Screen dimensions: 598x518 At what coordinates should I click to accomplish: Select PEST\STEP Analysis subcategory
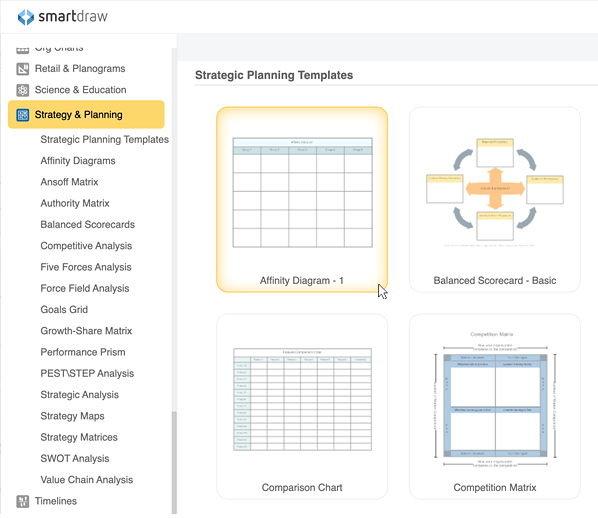click(87, 374)
